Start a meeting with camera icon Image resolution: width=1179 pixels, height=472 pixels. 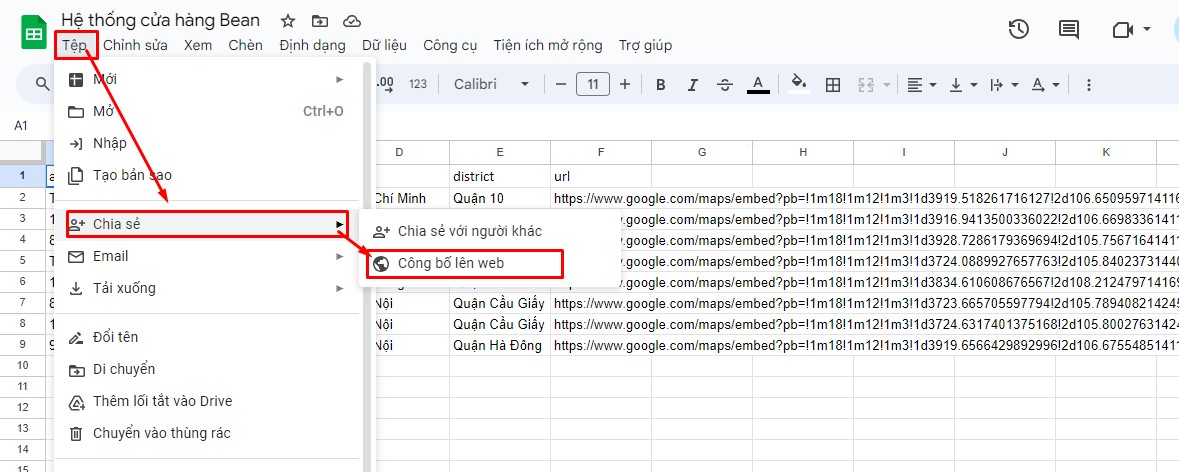pos(1122,29)
